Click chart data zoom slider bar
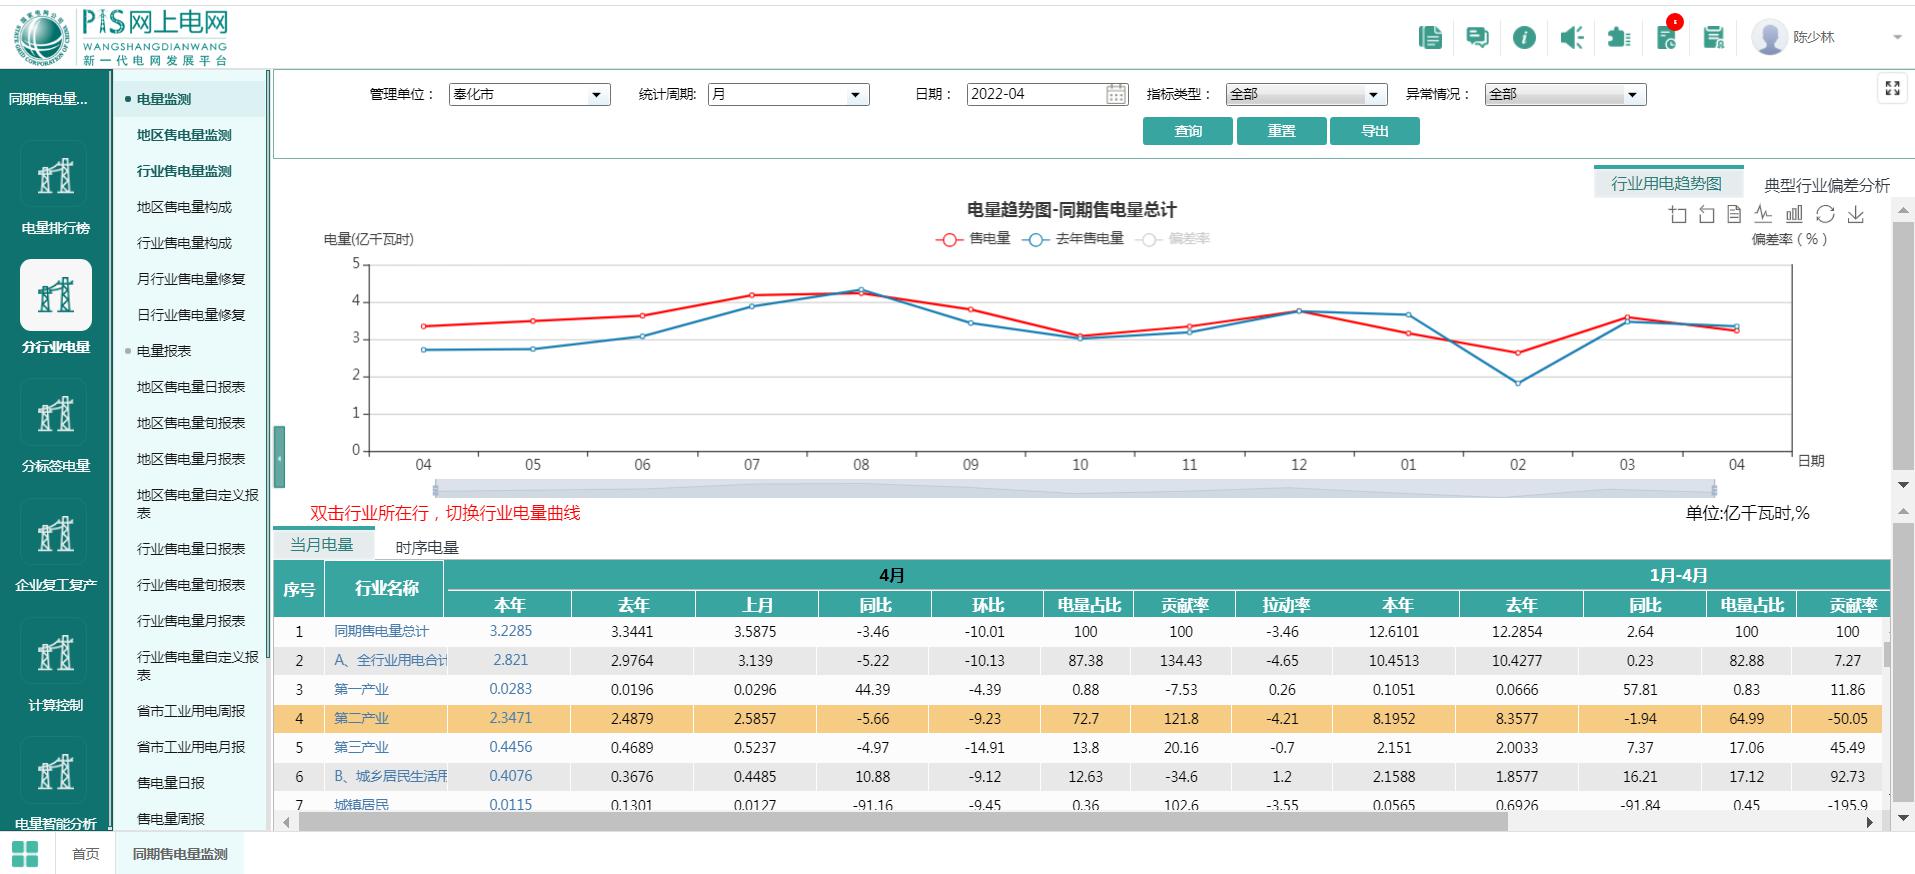1915x874 pixels. pyautogui.click(x=1075, y=489)
